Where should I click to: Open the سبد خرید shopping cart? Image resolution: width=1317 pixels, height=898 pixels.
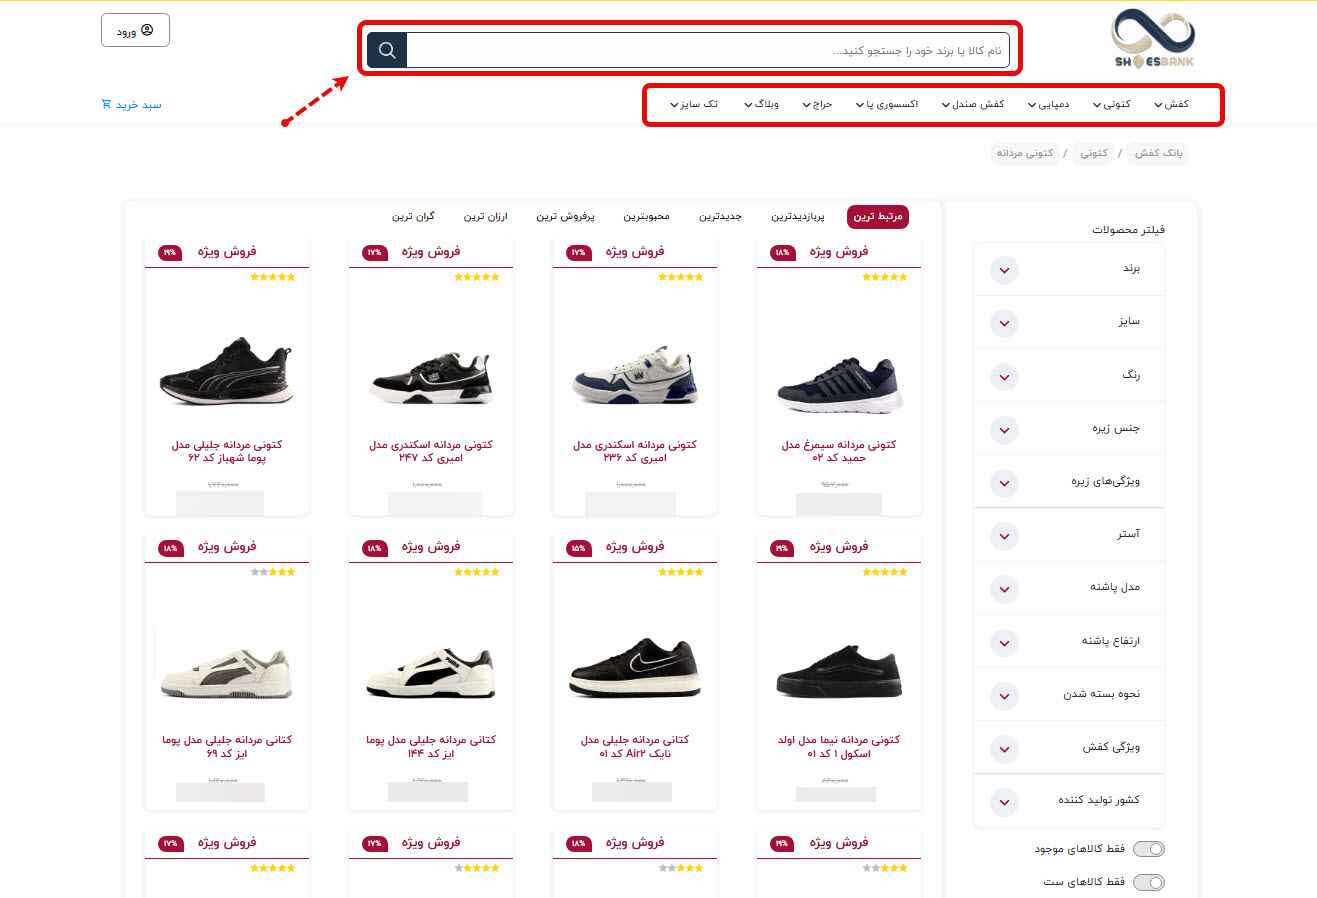coord(131,104)
